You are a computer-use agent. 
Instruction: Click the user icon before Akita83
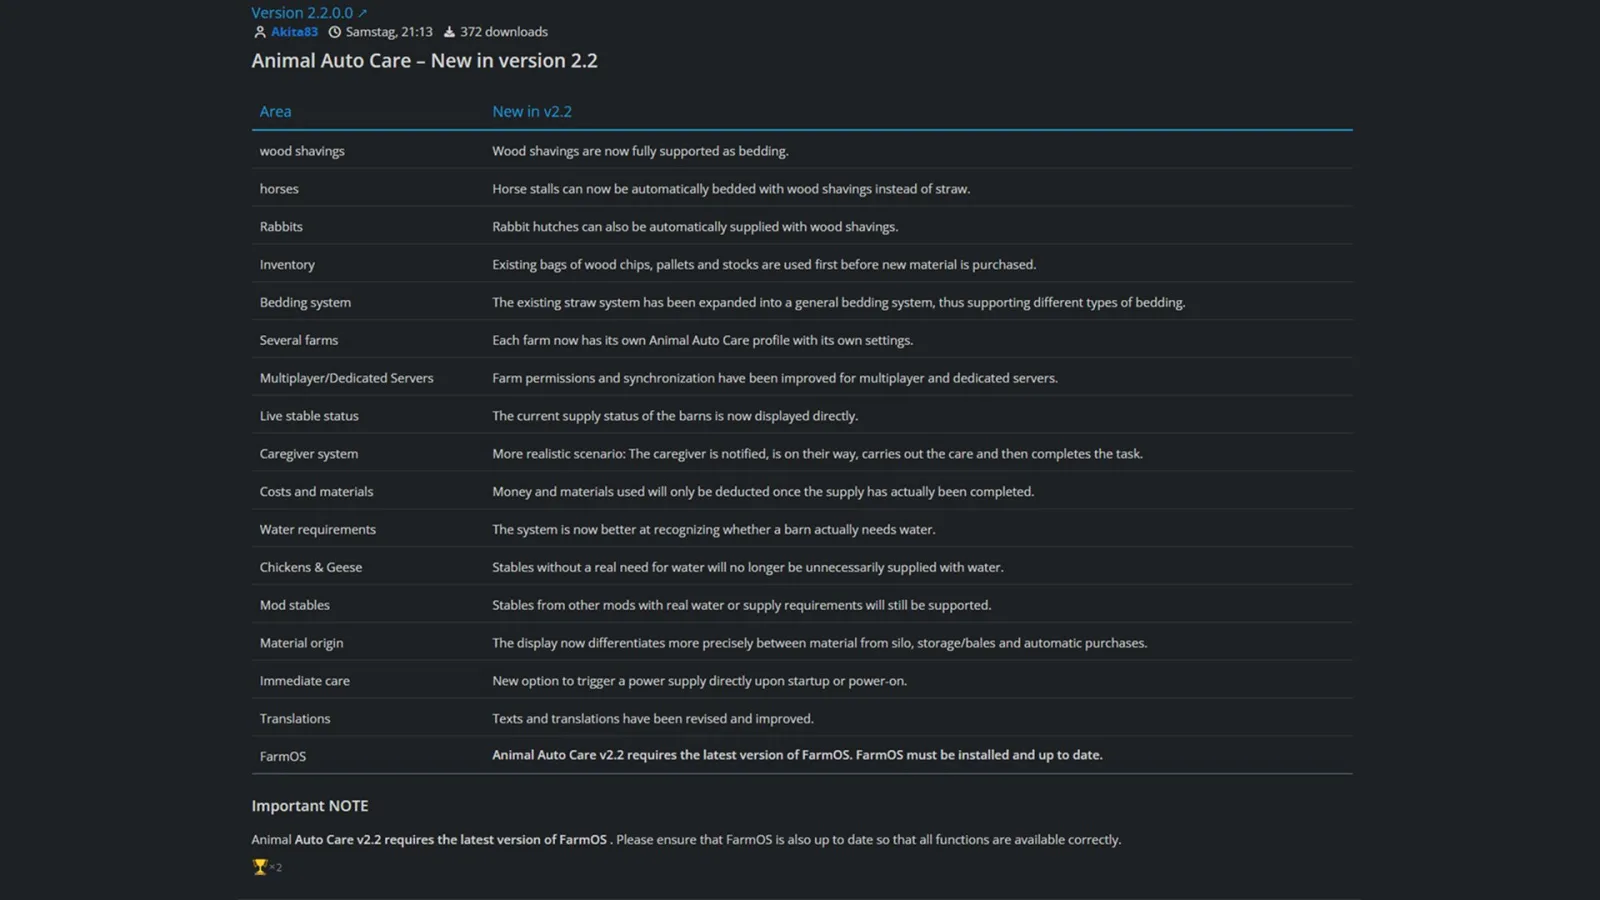click(260, 32)
